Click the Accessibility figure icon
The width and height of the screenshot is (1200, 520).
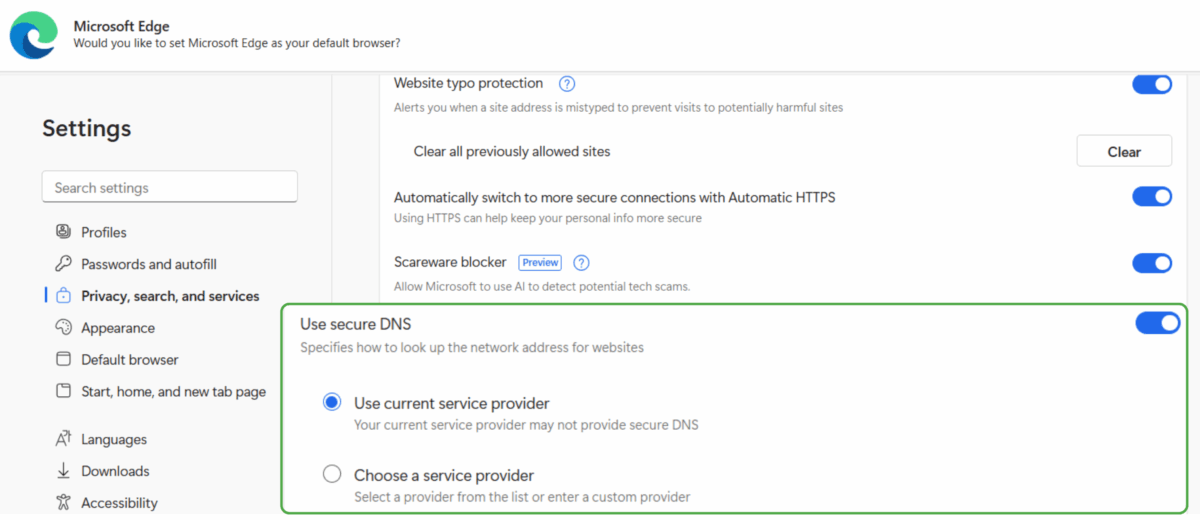63,503
